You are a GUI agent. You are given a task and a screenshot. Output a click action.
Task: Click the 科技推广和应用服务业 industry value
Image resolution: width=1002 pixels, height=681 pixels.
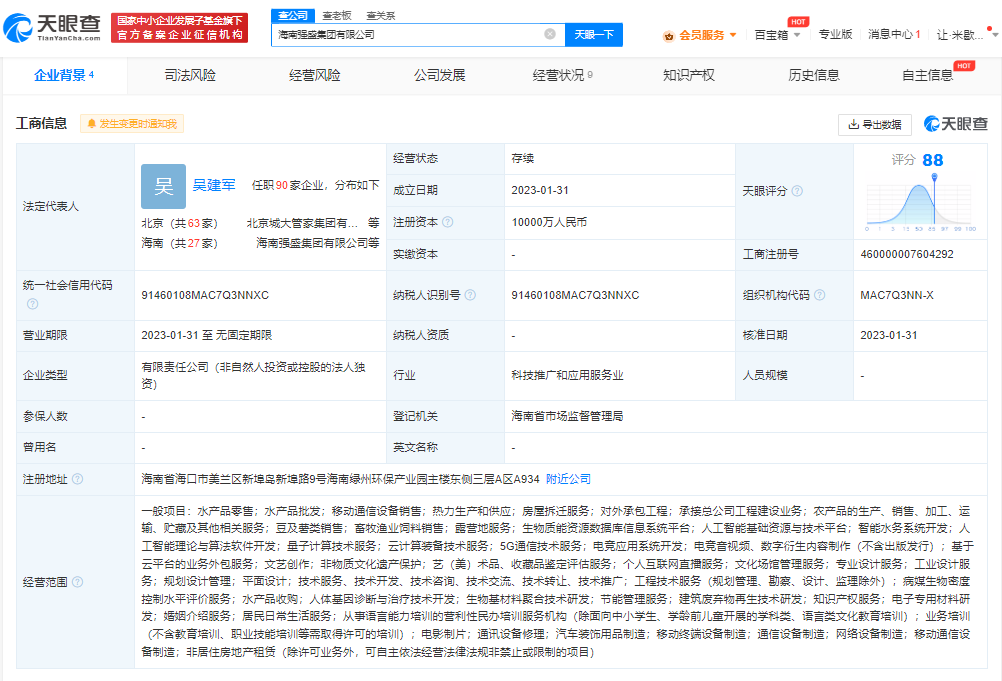[x=567, y=375]
